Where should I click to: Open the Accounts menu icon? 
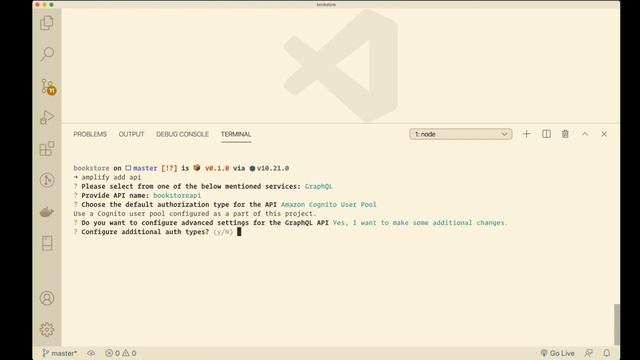click(47, 298)
